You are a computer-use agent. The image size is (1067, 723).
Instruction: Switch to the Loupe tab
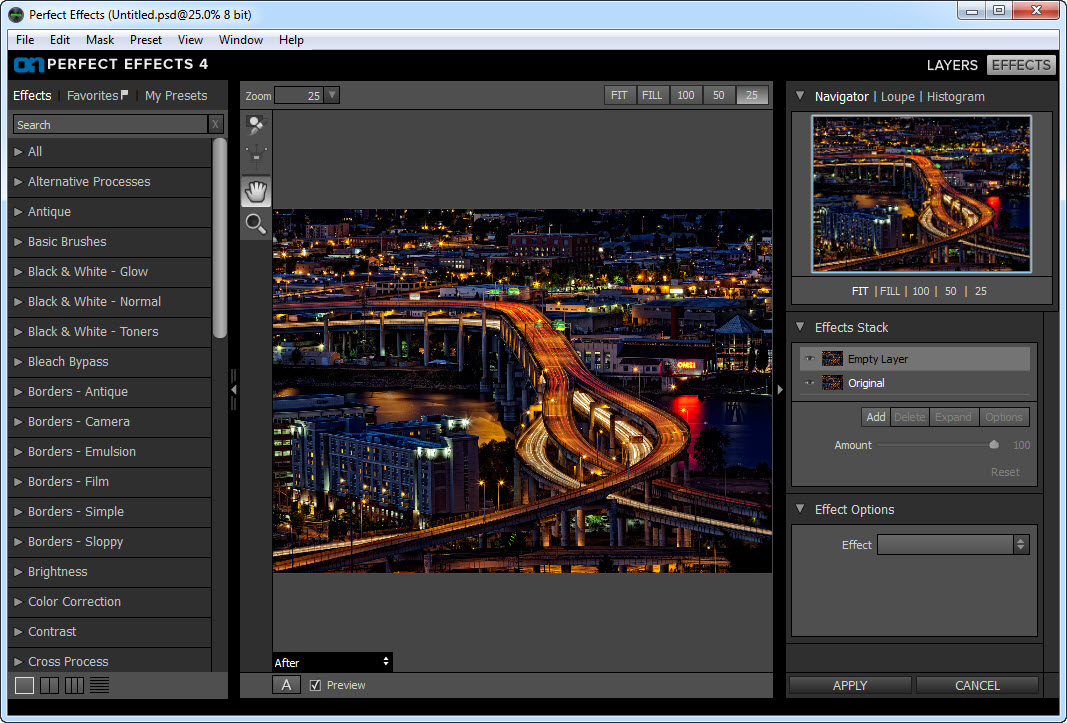pyautogui.click(x=898, y=97)
